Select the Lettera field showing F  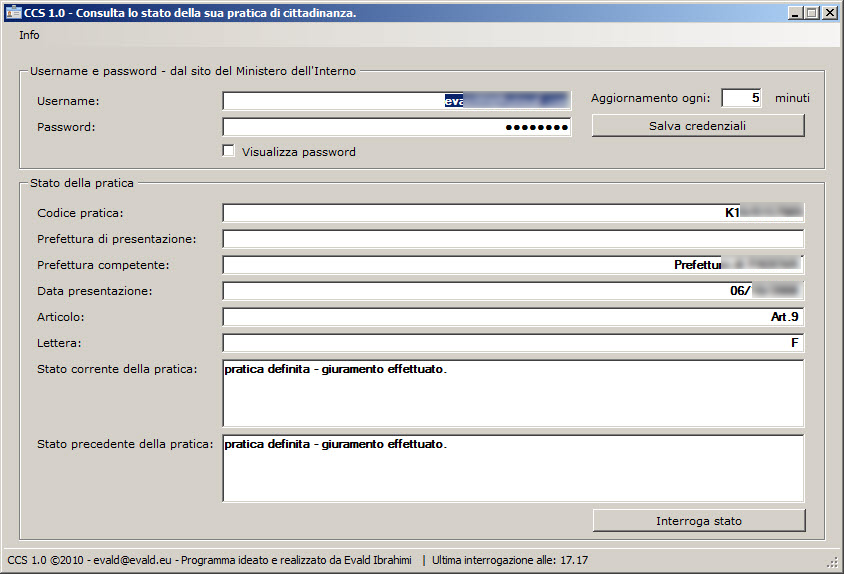pyautogui.click(x=512, y=343)
